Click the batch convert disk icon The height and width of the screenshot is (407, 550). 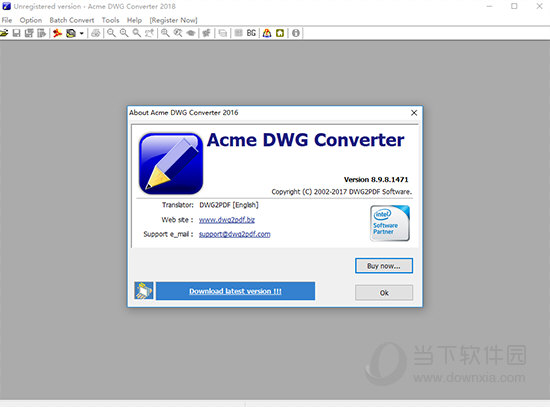pyautogui.click(x=71, y=33)
